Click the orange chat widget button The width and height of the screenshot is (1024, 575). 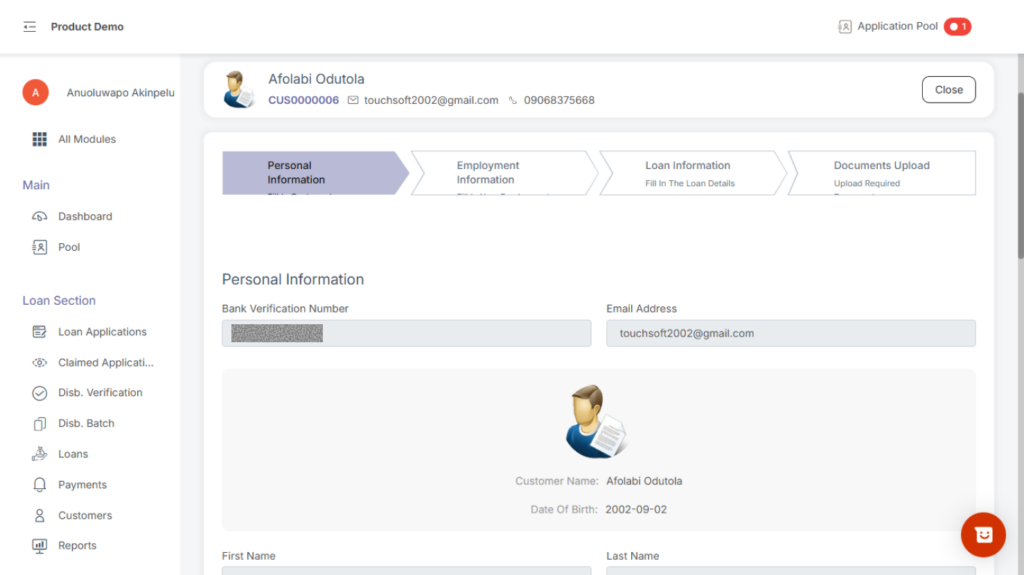tap(983, 535)
